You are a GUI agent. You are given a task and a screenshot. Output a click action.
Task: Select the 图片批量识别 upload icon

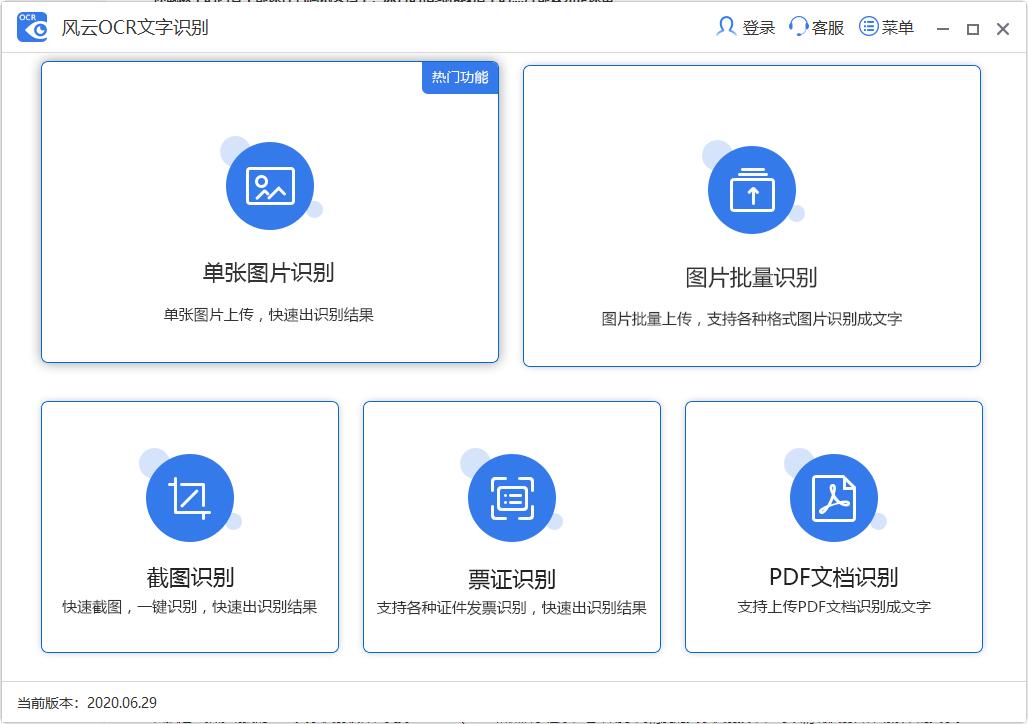pyautogui.click(x=752, y=190)
